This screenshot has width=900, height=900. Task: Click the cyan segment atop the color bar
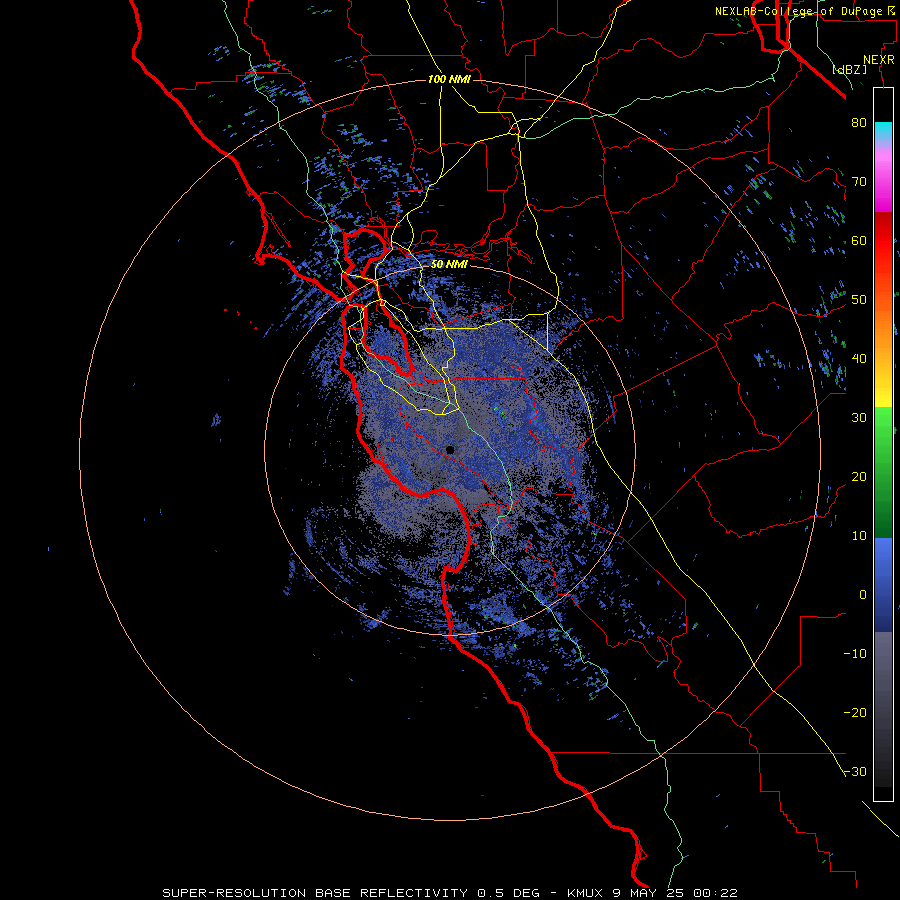pyautogui.click(x=883, y=130)
